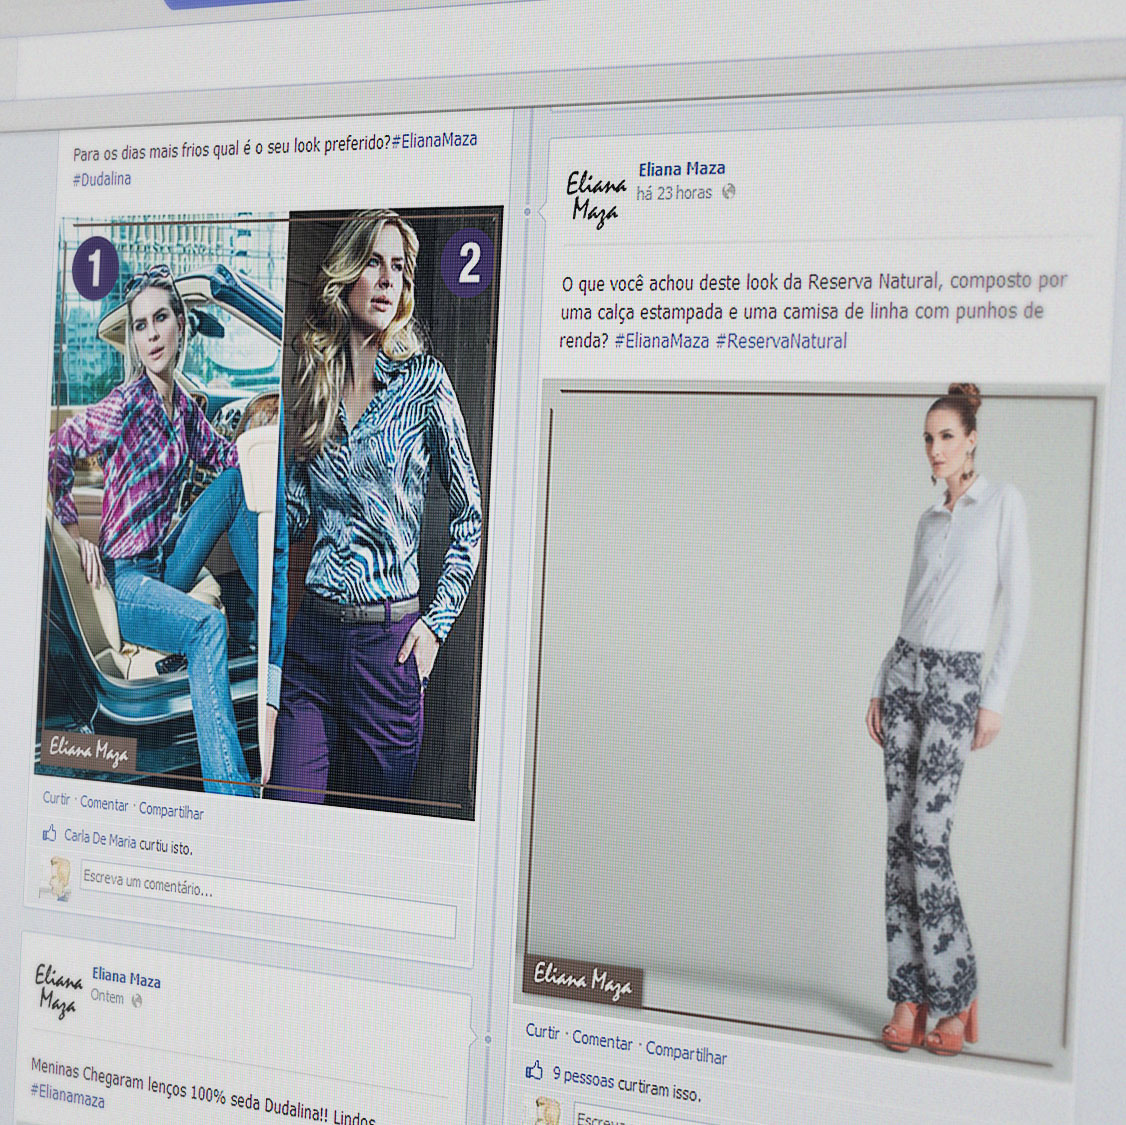
Task: Open #ElianaMaza hashtag in the look preferido post
Action: point(434,140)
